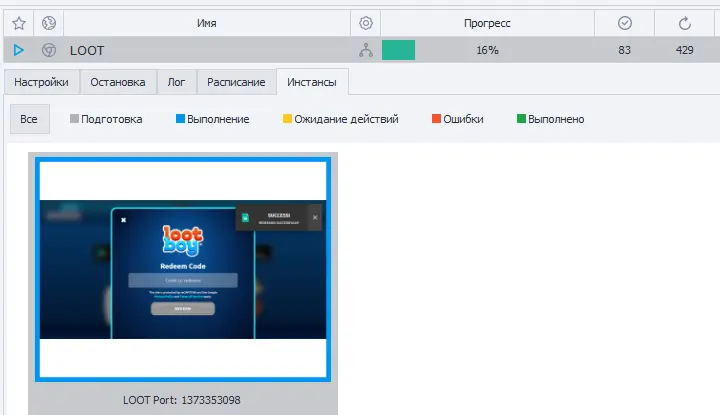
Task: Open the LOOT instance preview thumbnail
Action: [x=183, y=269]
